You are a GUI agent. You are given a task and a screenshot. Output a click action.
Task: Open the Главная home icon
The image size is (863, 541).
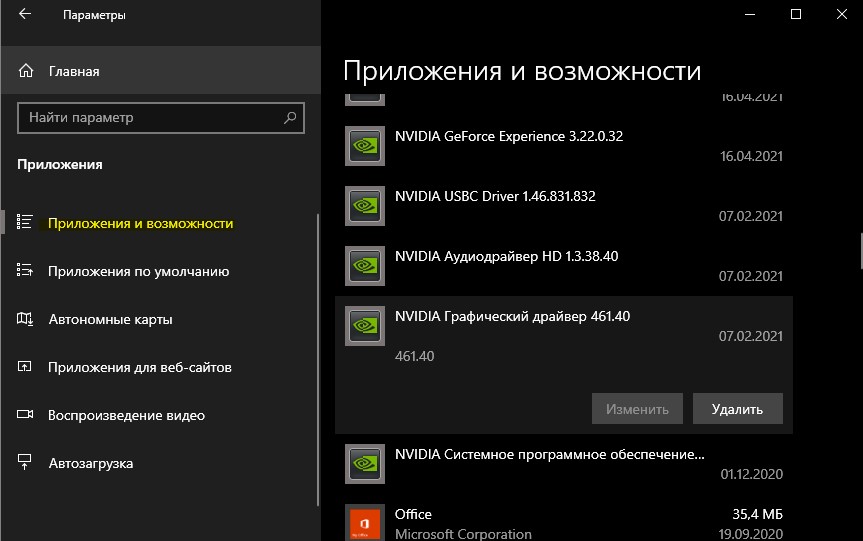point(26,71)
